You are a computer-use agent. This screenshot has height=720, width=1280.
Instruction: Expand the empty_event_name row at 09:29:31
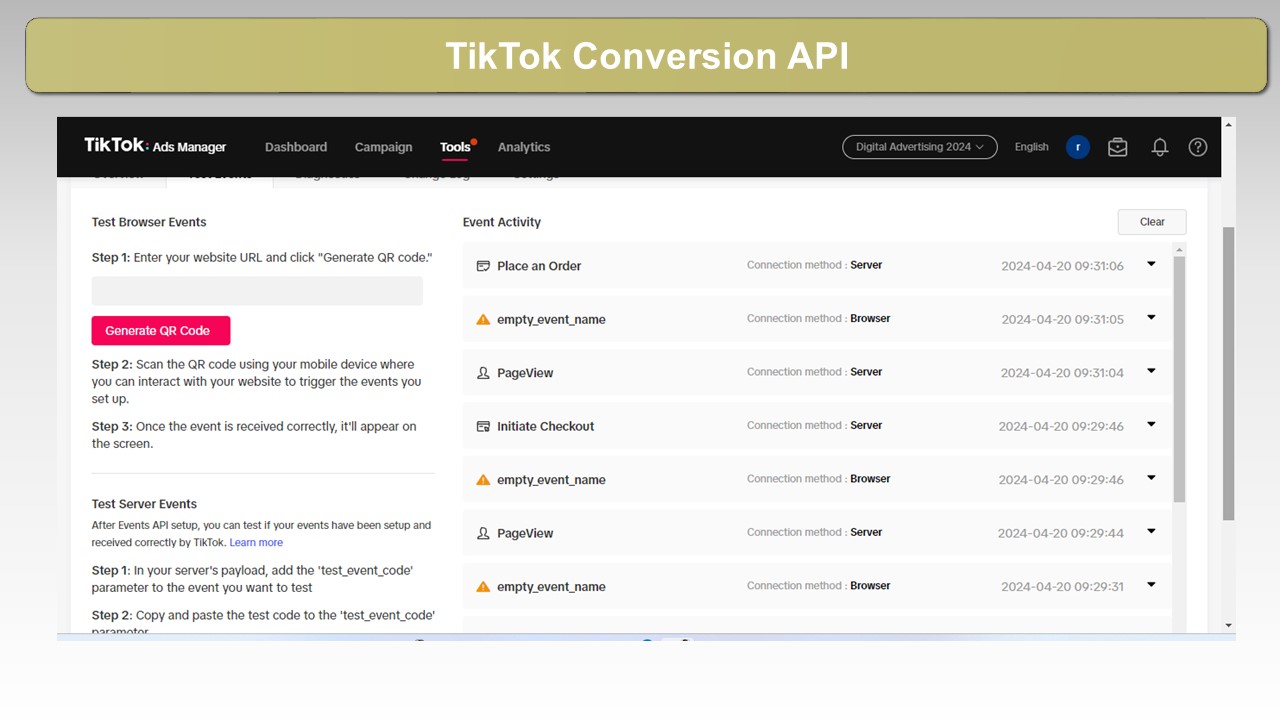click(1151, 585)
